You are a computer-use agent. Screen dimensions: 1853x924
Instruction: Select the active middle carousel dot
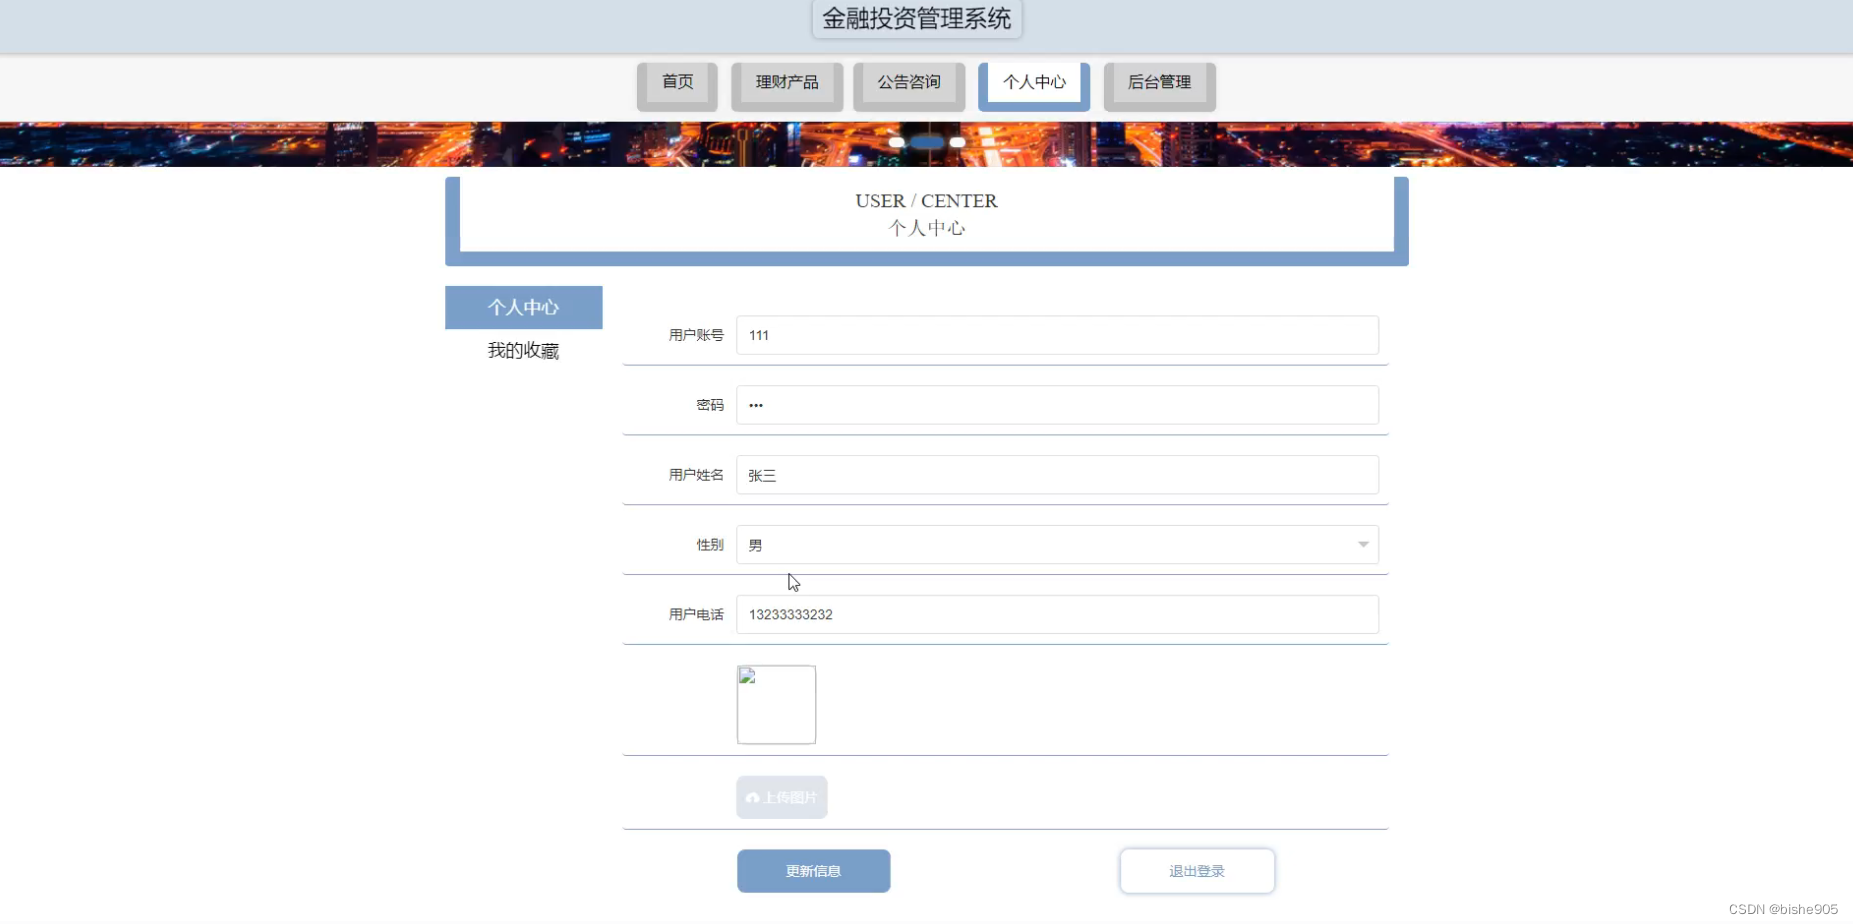click(926, 142)
